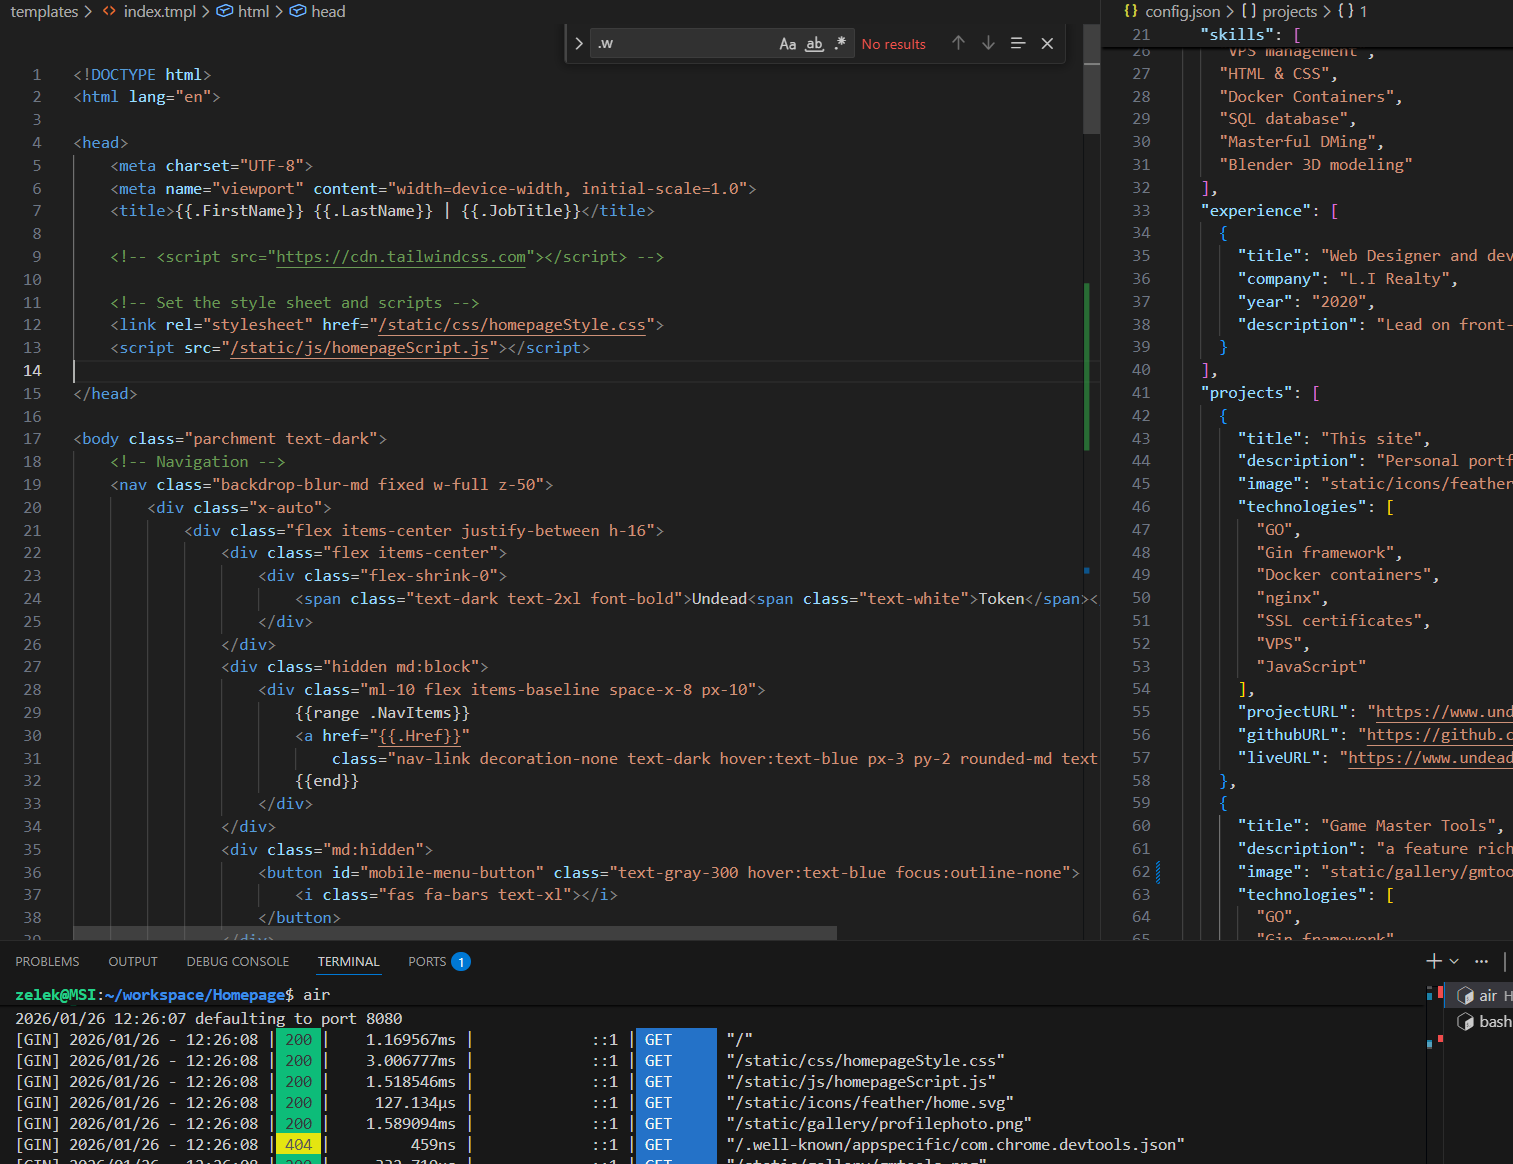Open the PORTS tab
Screen dimensions: 1513x1164
click(427, 961)
